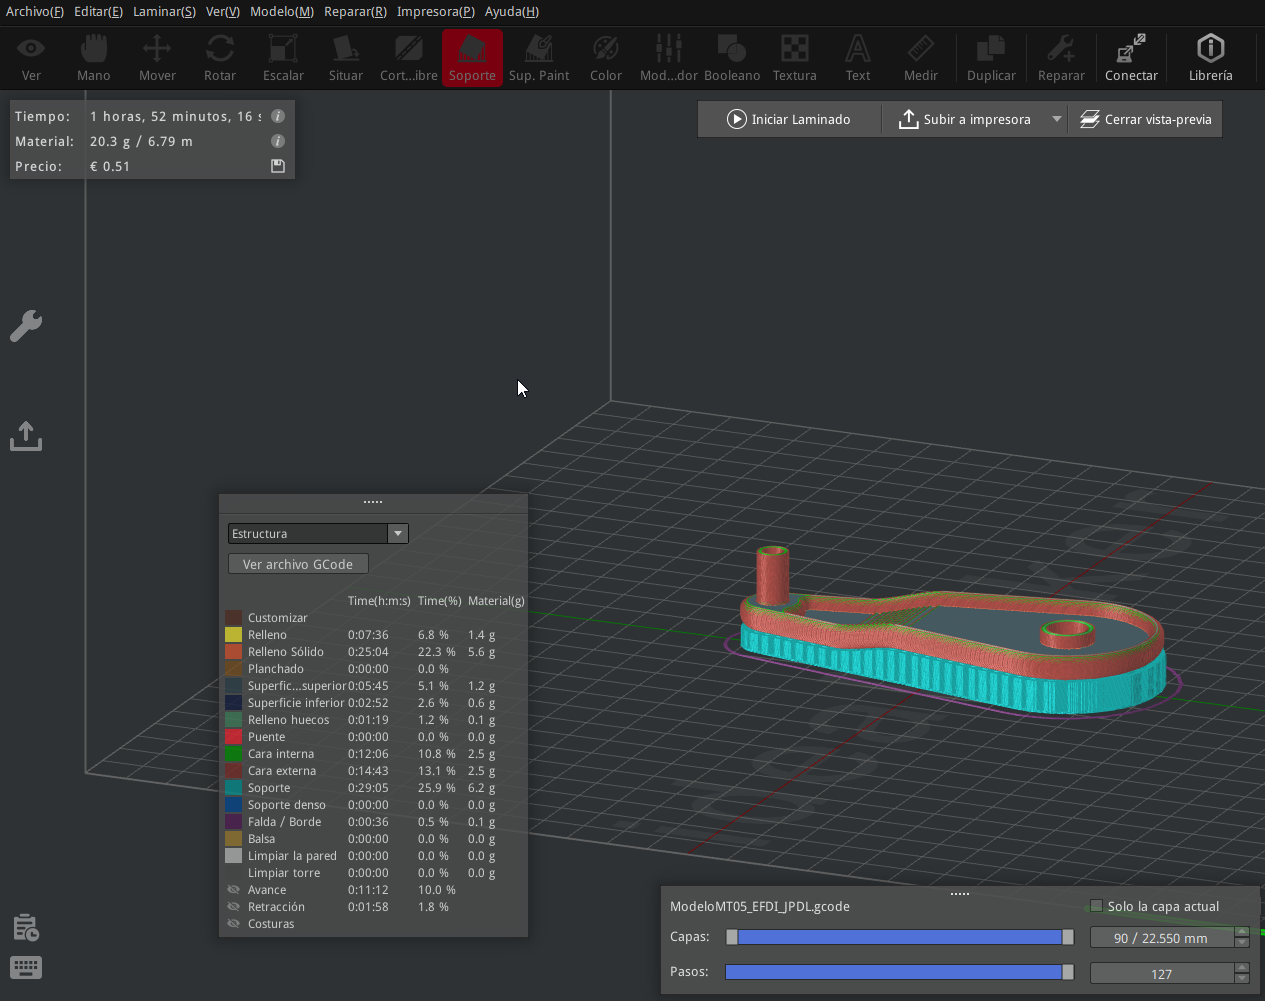1265x1001 pixels.
Task: Toggle visibility of Avance moves
Action: point(234,890)
